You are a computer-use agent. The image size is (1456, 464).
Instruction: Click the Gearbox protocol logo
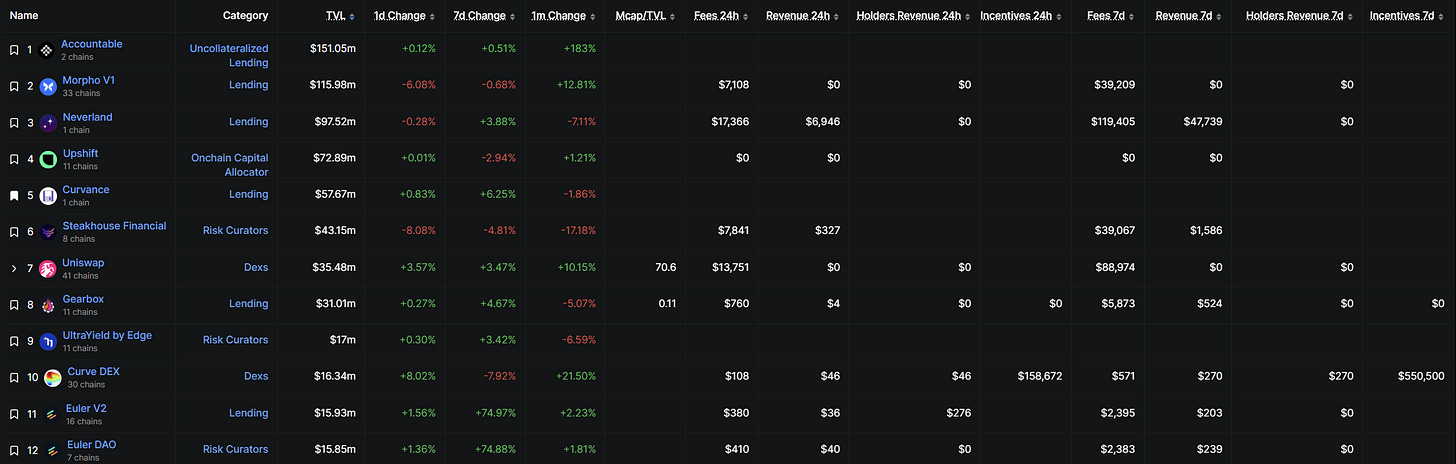47,305
